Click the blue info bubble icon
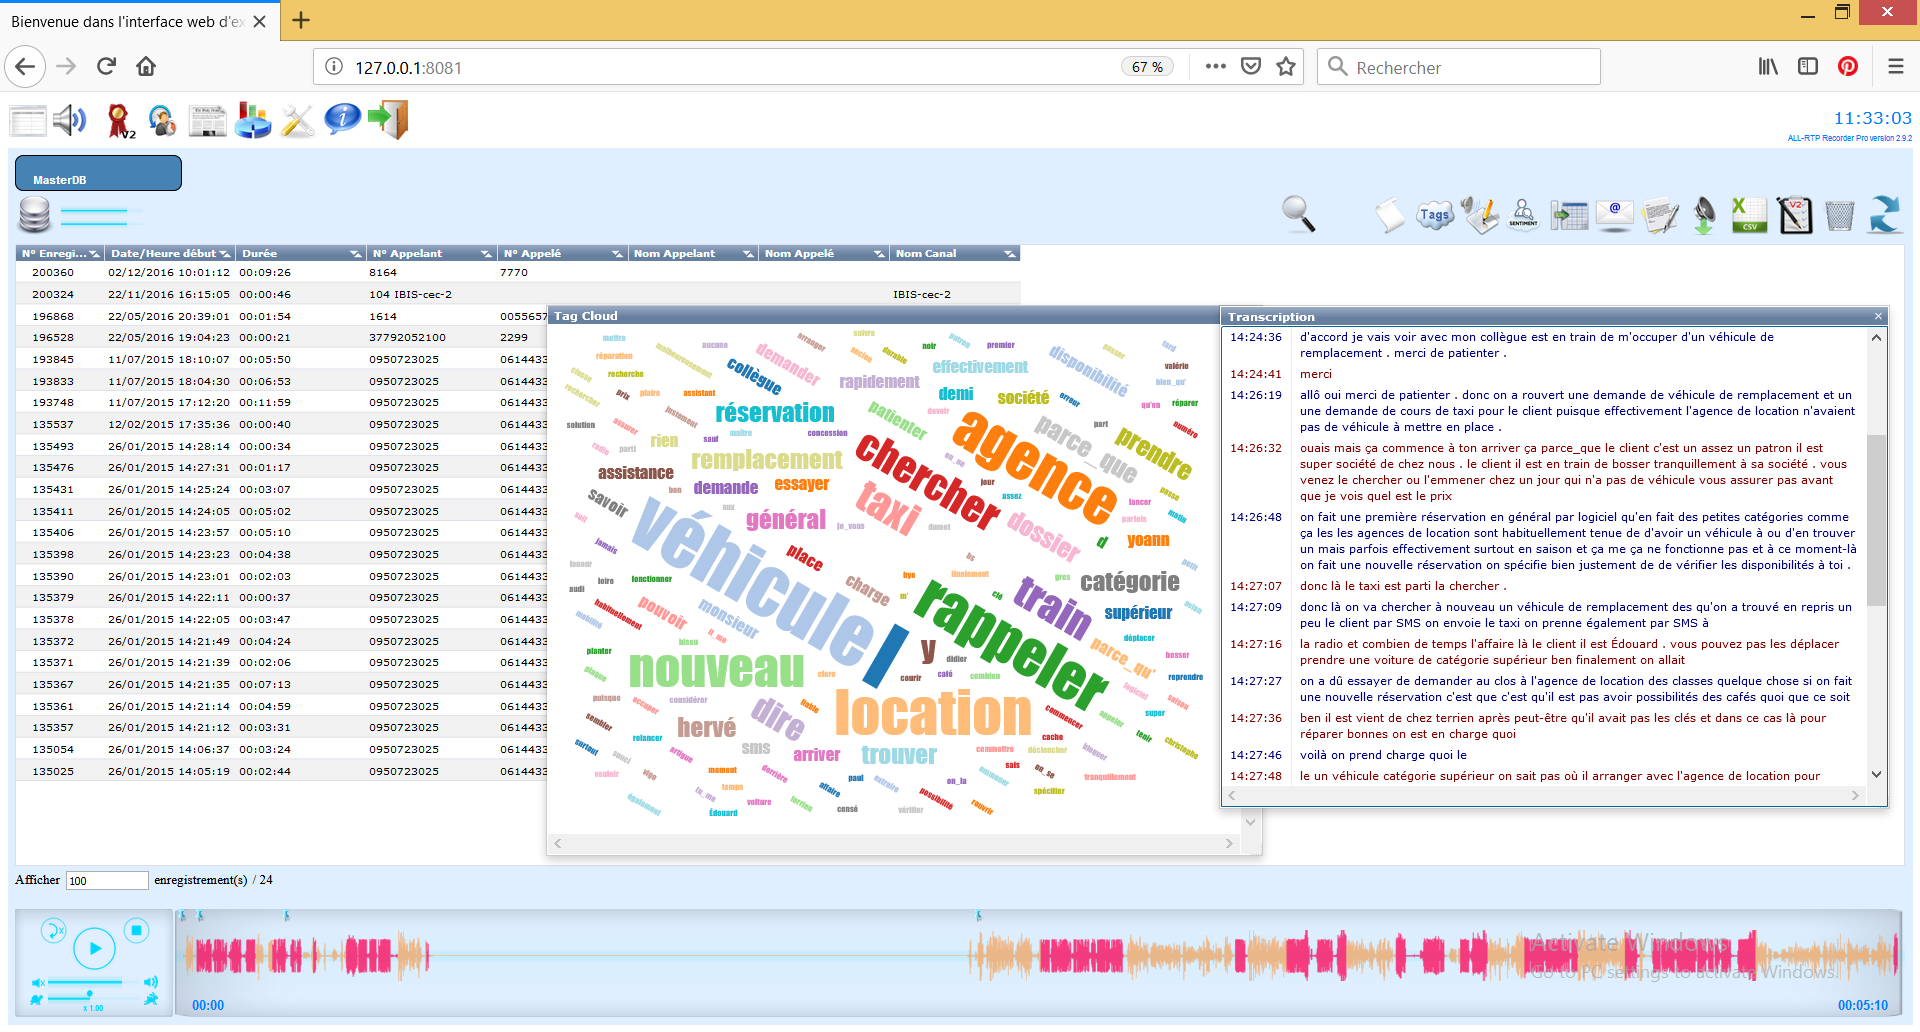 click(x=342, y=119)
